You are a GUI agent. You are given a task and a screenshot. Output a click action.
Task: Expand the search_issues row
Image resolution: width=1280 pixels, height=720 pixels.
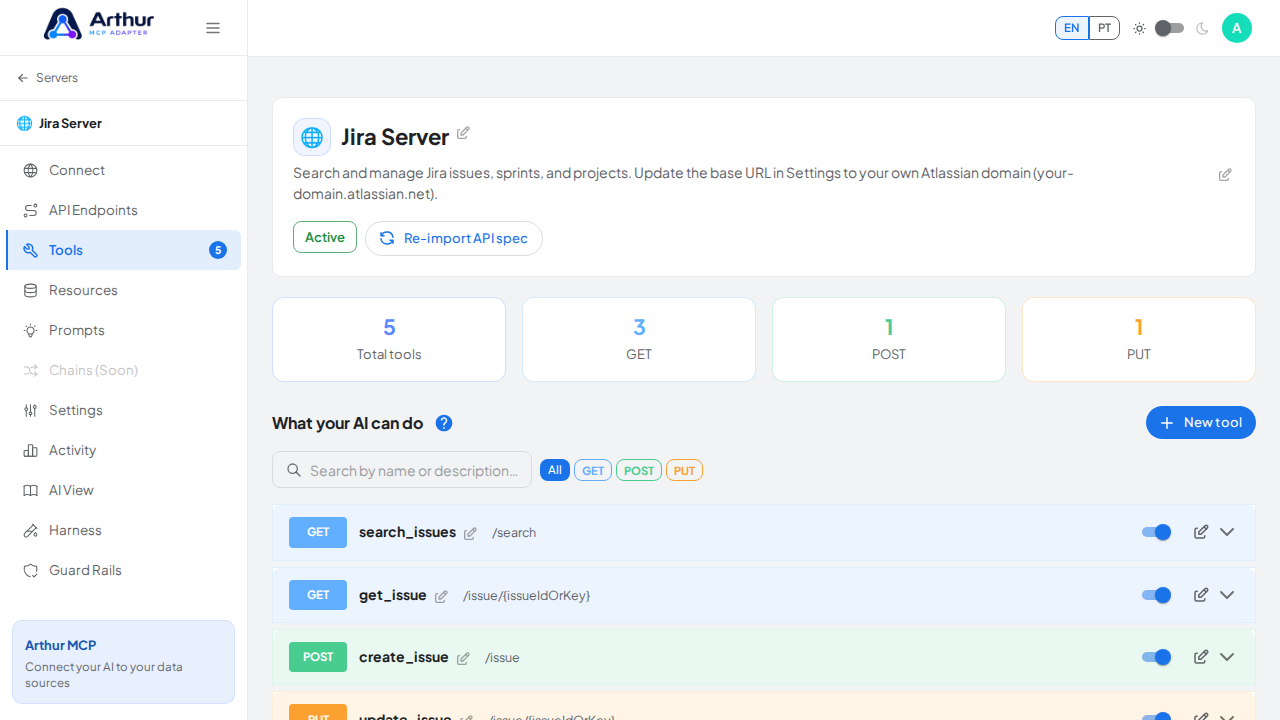1227,532
